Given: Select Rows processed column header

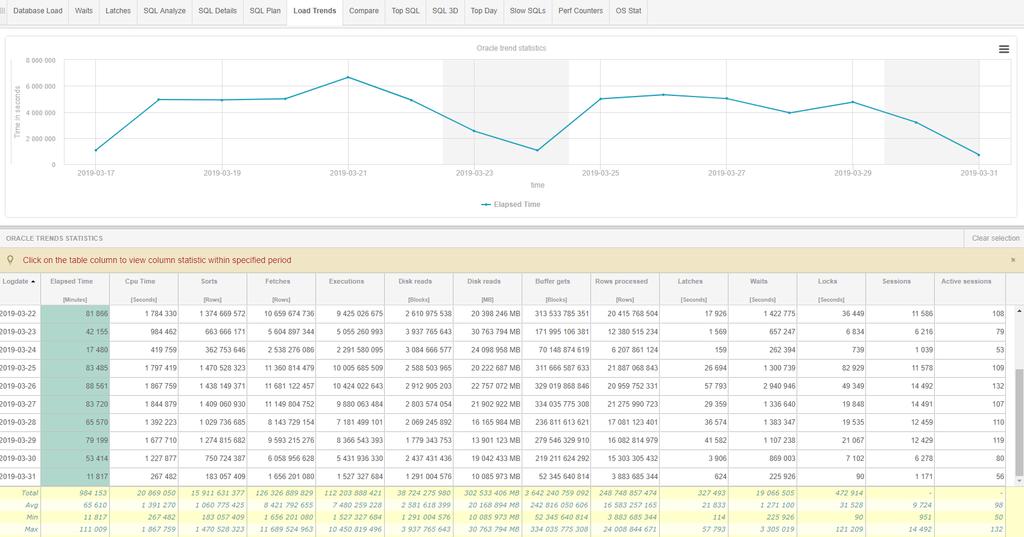Looking at the screenshot, I should pyautogui.click(x=625, y=289).
